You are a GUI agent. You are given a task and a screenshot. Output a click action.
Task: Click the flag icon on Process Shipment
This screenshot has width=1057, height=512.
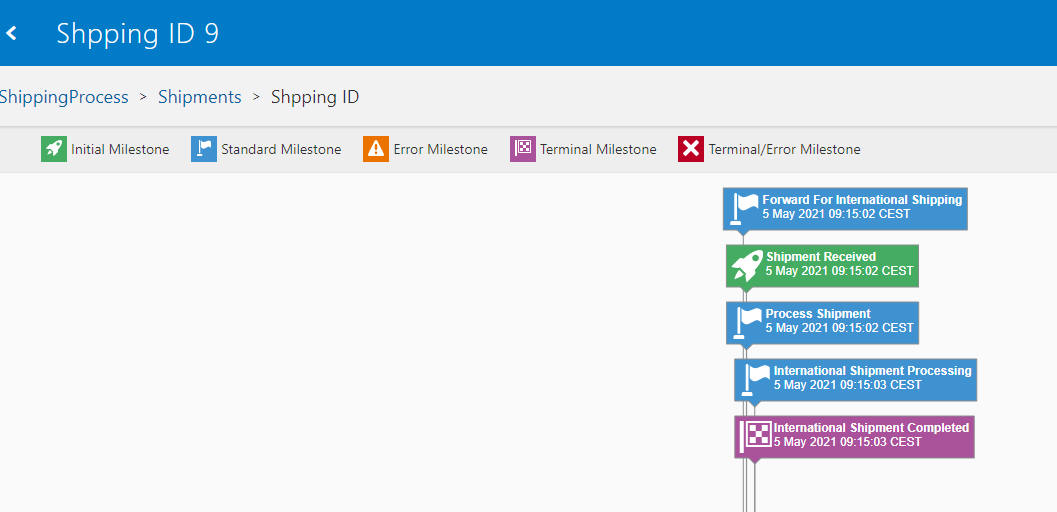747,322
